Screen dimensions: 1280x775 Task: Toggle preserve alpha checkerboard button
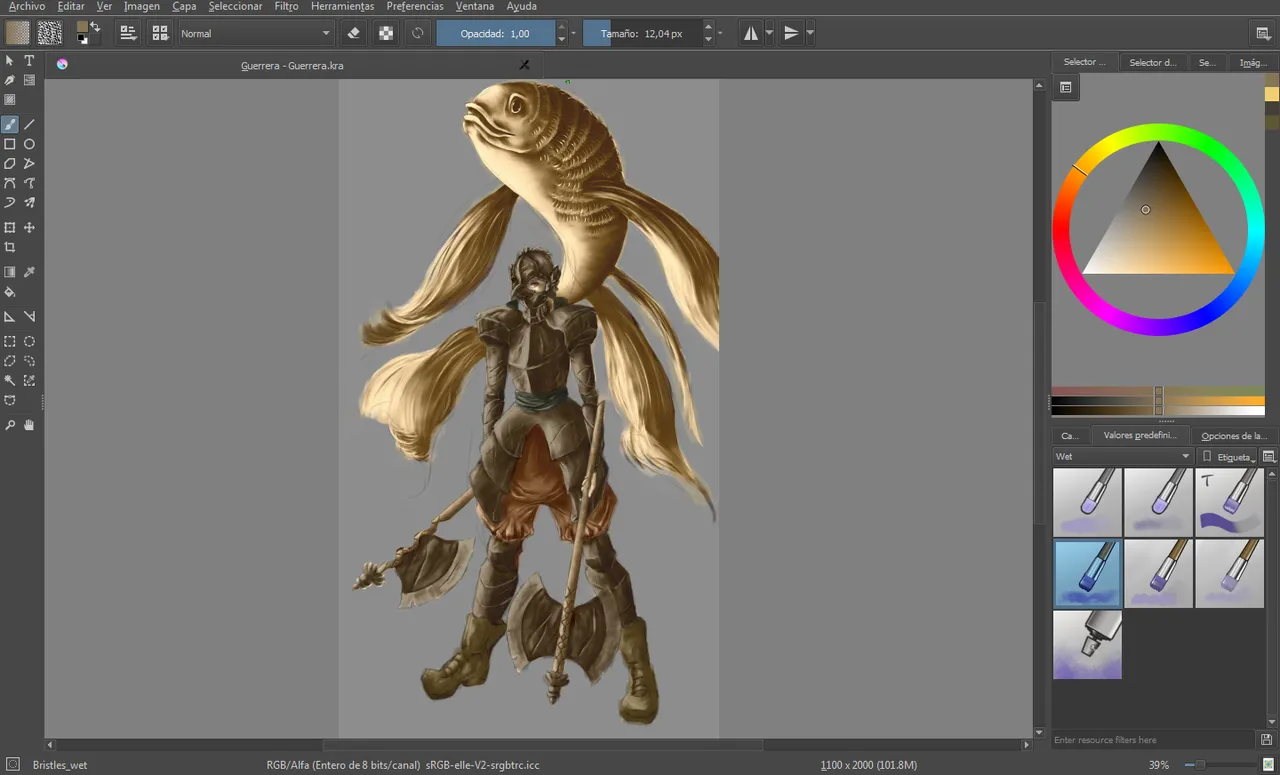pyautogui.click(x=385, y=33)
